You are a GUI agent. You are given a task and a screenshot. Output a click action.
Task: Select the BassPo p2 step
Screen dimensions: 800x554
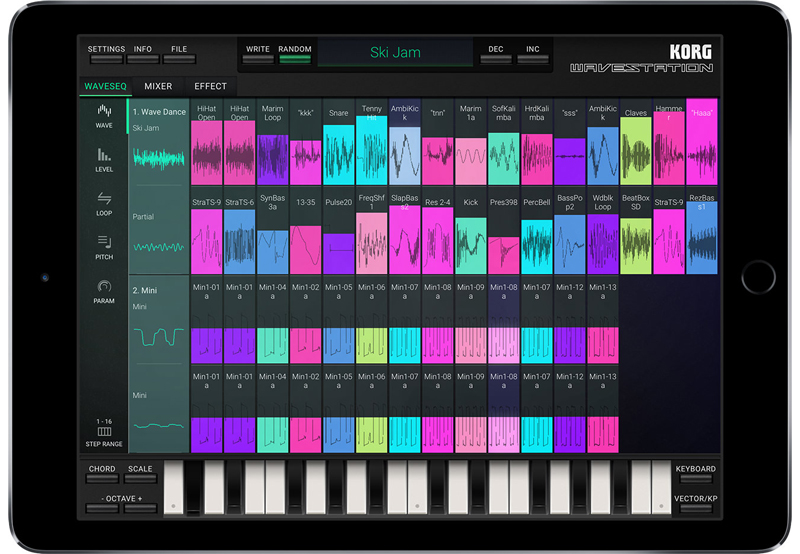569,232
